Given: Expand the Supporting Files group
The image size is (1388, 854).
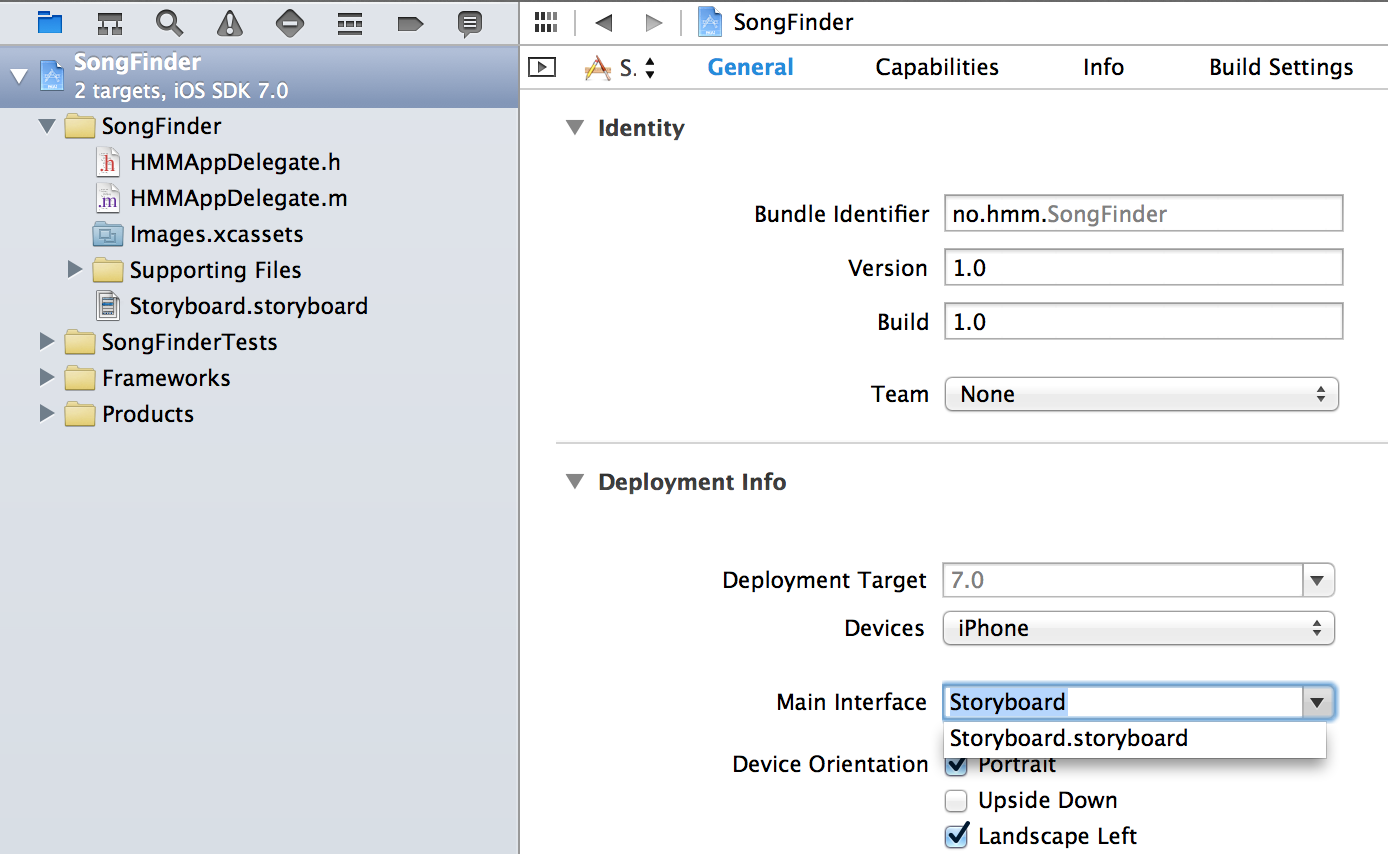Looking at the screenshot, I should (x=75, y=269).
